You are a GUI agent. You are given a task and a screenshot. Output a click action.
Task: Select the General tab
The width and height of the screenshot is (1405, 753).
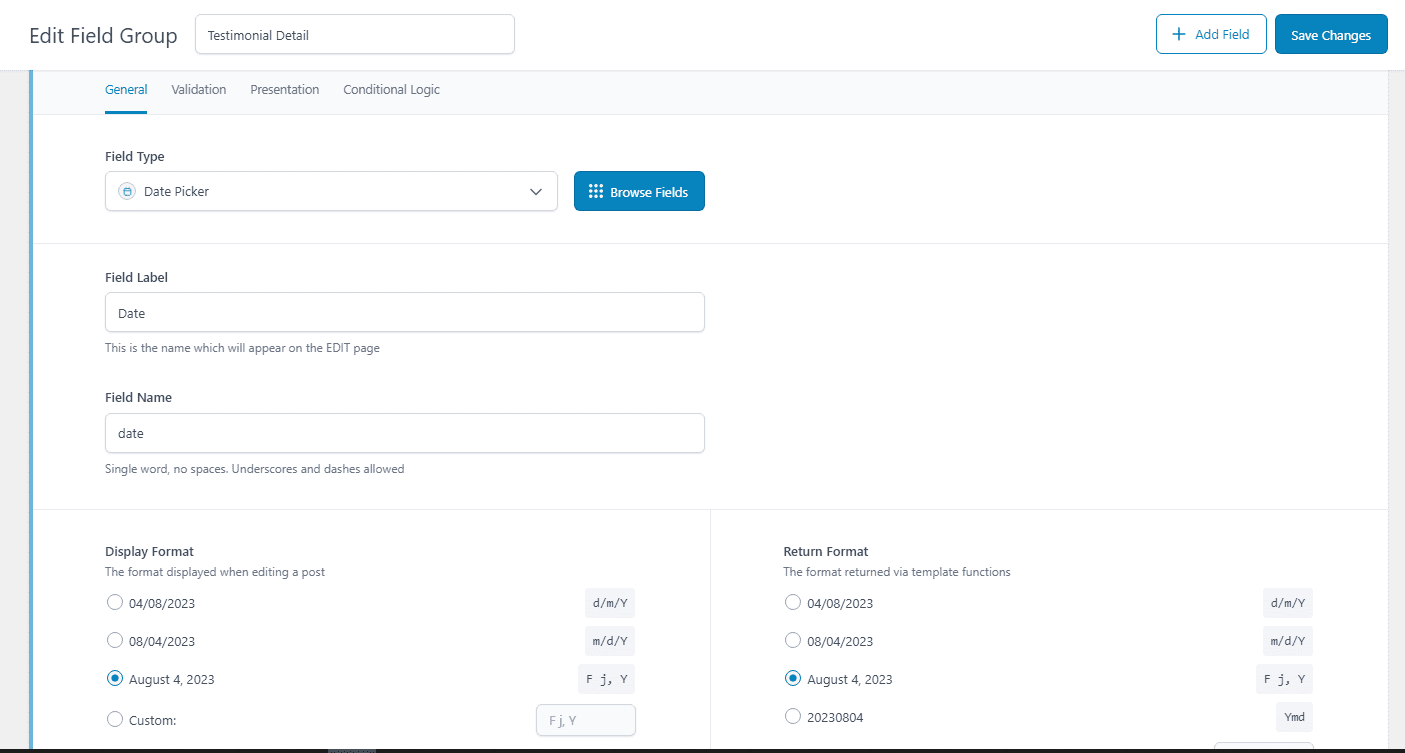(126, 90)
